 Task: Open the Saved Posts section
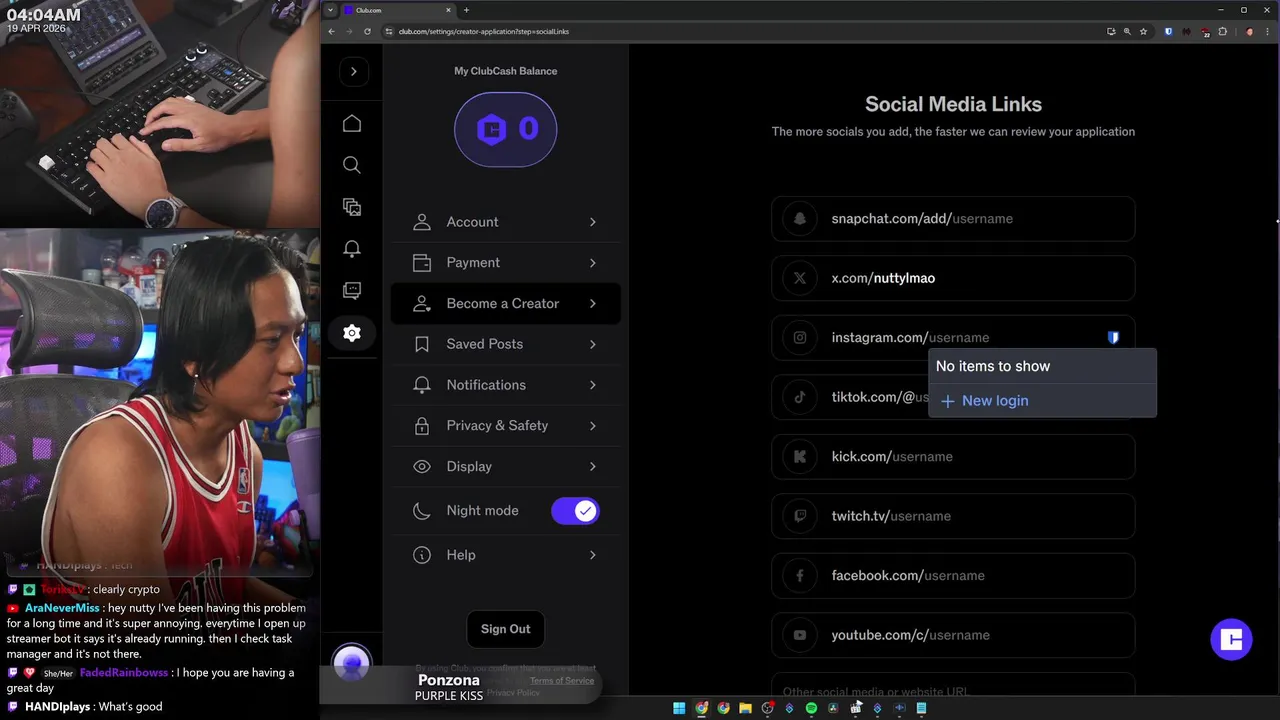point(505,344)
